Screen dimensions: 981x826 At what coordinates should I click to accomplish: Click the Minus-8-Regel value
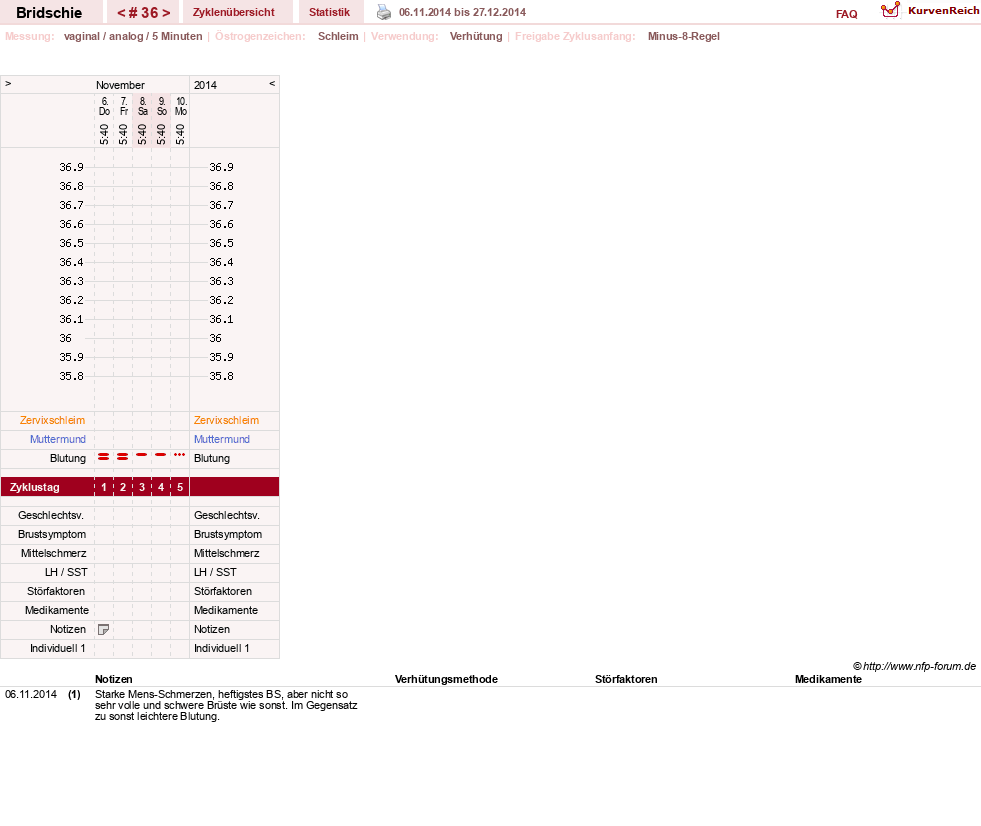click(683, 36)
